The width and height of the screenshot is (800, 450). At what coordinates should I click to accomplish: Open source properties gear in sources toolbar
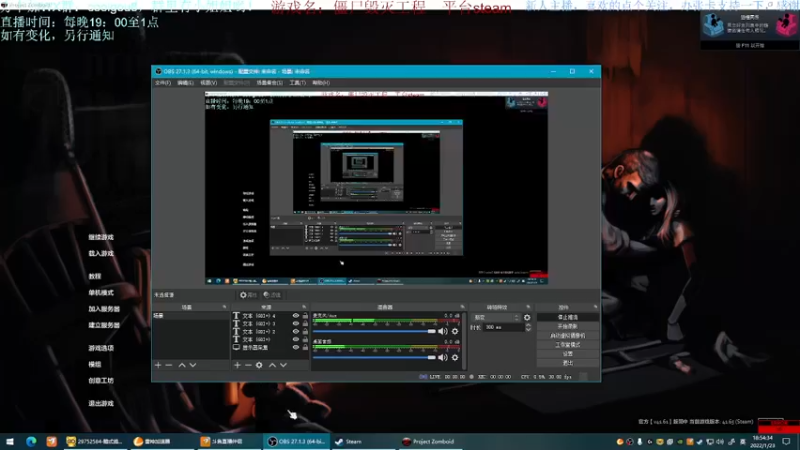[x=259, y=365]
